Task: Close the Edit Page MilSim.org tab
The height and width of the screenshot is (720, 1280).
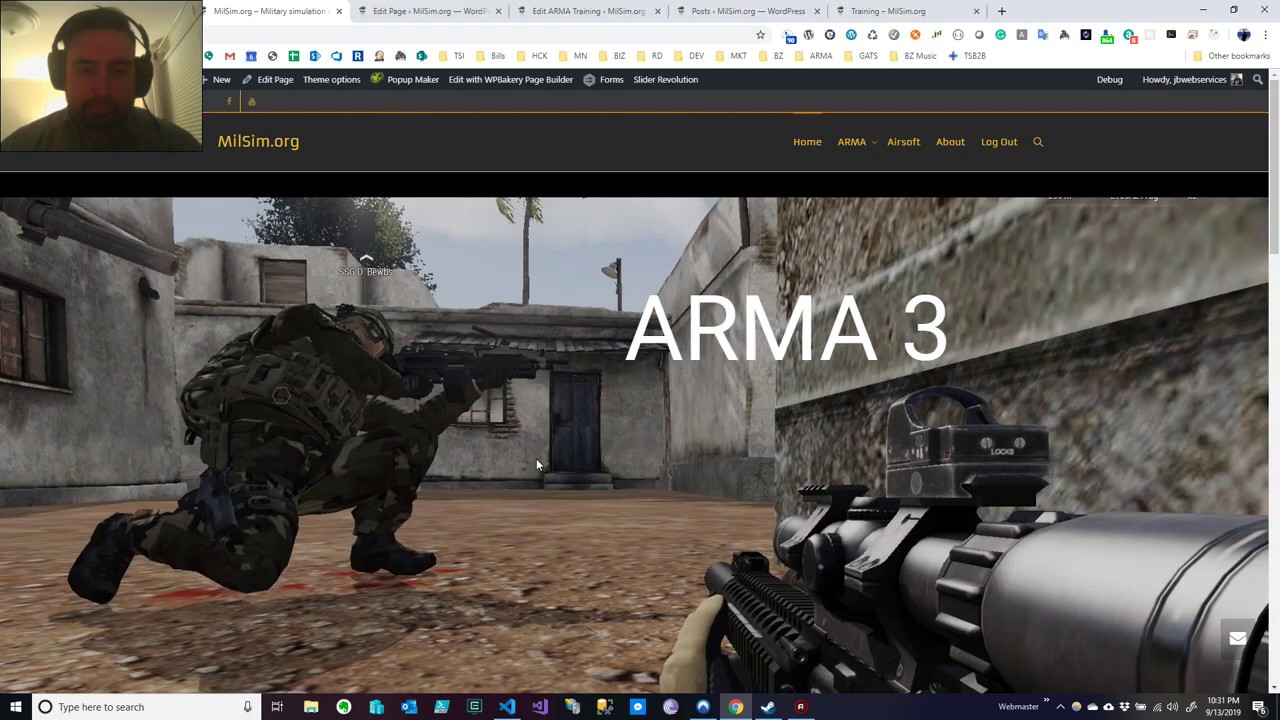Action: [x=498, y=11]
